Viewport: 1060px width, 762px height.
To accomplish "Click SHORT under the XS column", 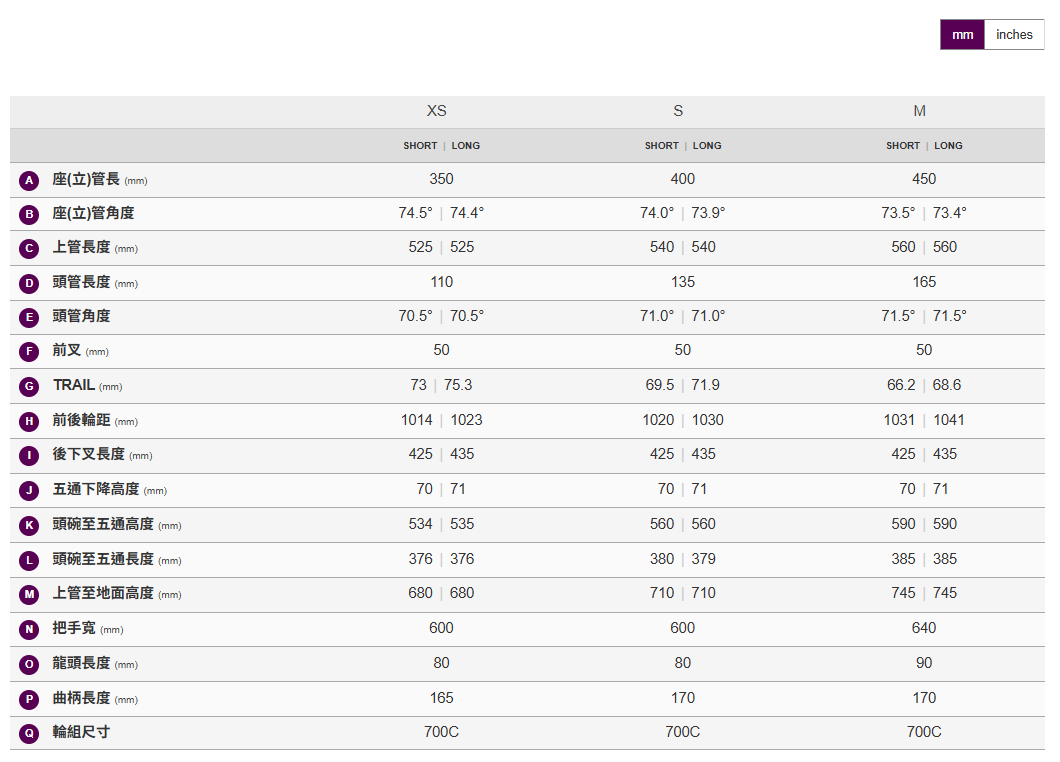I will [420, 146].
